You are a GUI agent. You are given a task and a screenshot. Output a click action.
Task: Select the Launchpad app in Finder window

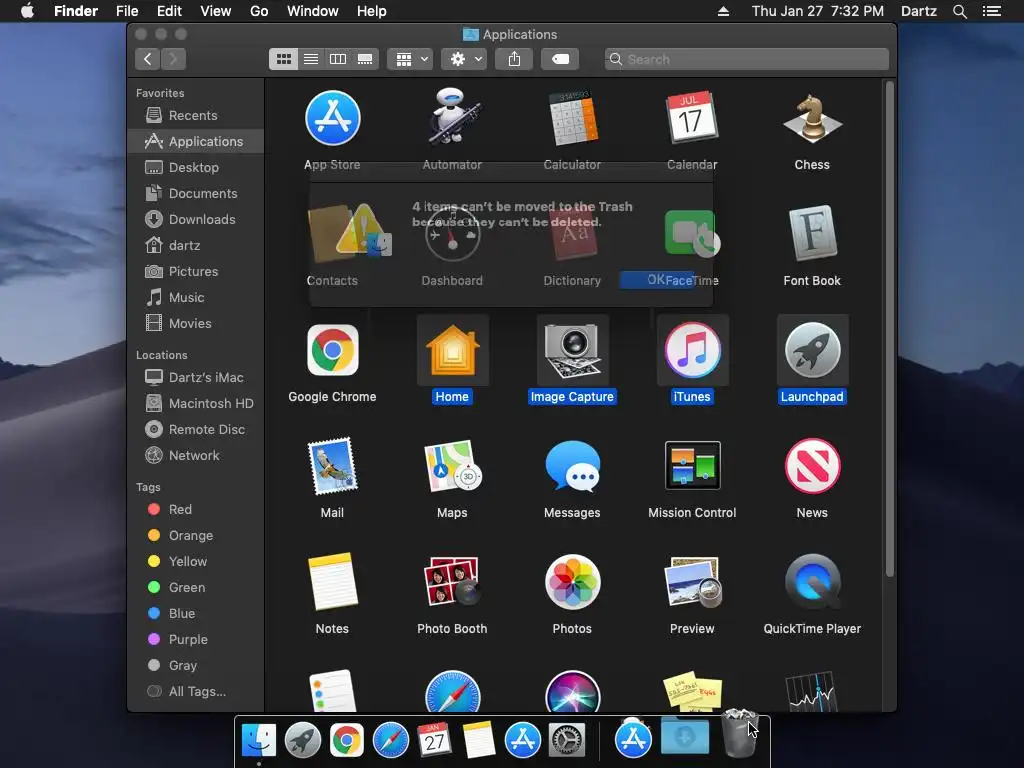tap(812, 350)
